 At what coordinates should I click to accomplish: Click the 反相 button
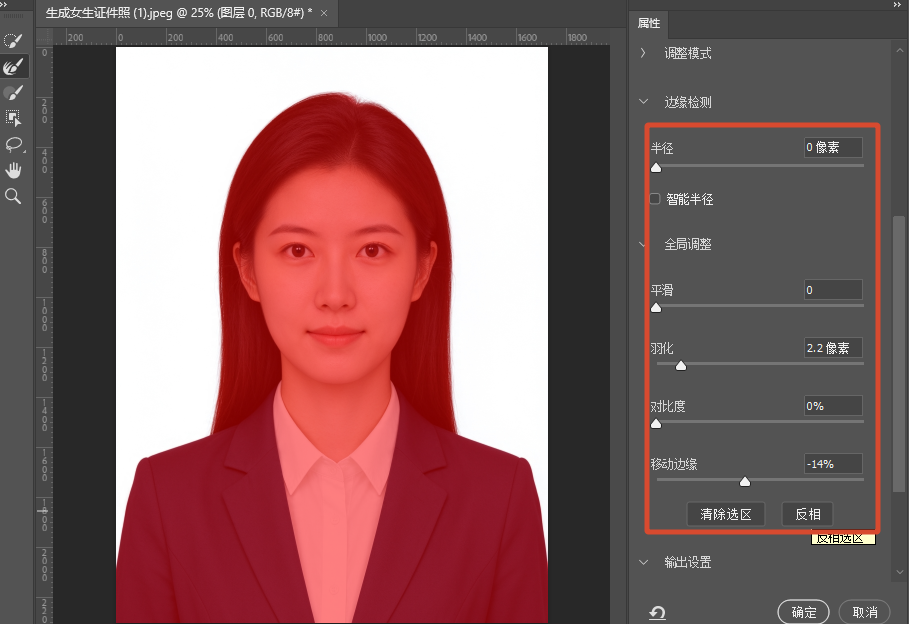point(808,514)
